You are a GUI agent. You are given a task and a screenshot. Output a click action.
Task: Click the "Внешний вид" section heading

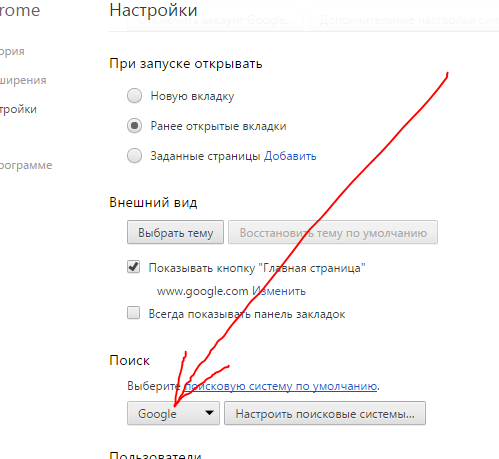coord(153,202)
